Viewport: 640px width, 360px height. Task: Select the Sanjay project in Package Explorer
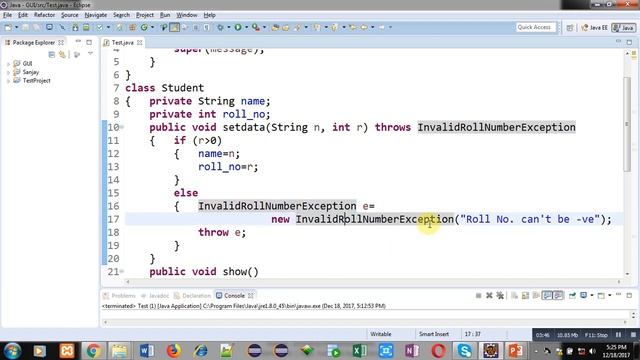coord(31,72)
